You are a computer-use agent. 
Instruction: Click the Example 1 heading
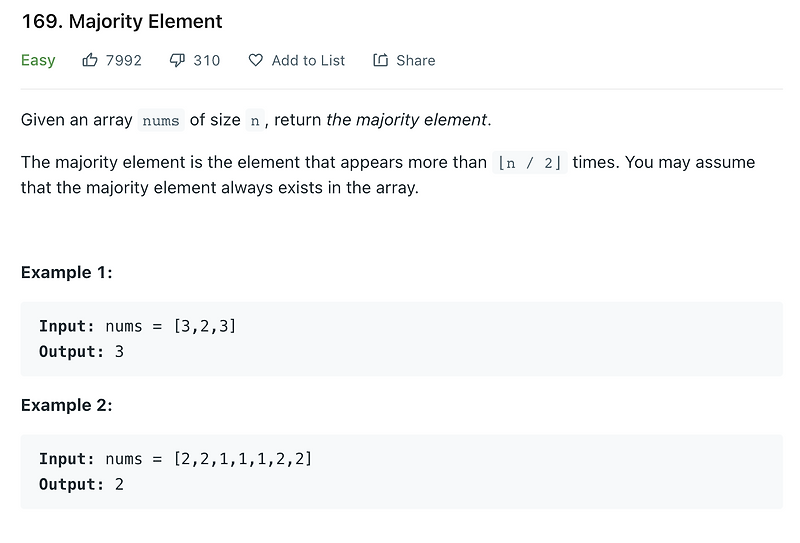point(66,273)
